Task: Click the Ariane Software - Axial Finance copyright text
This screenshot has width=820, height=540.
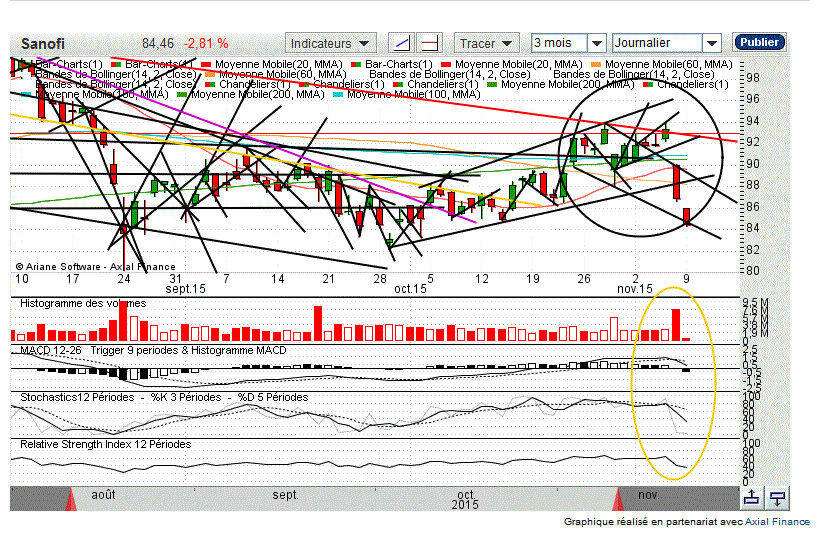Action: [x=96, y=267]
